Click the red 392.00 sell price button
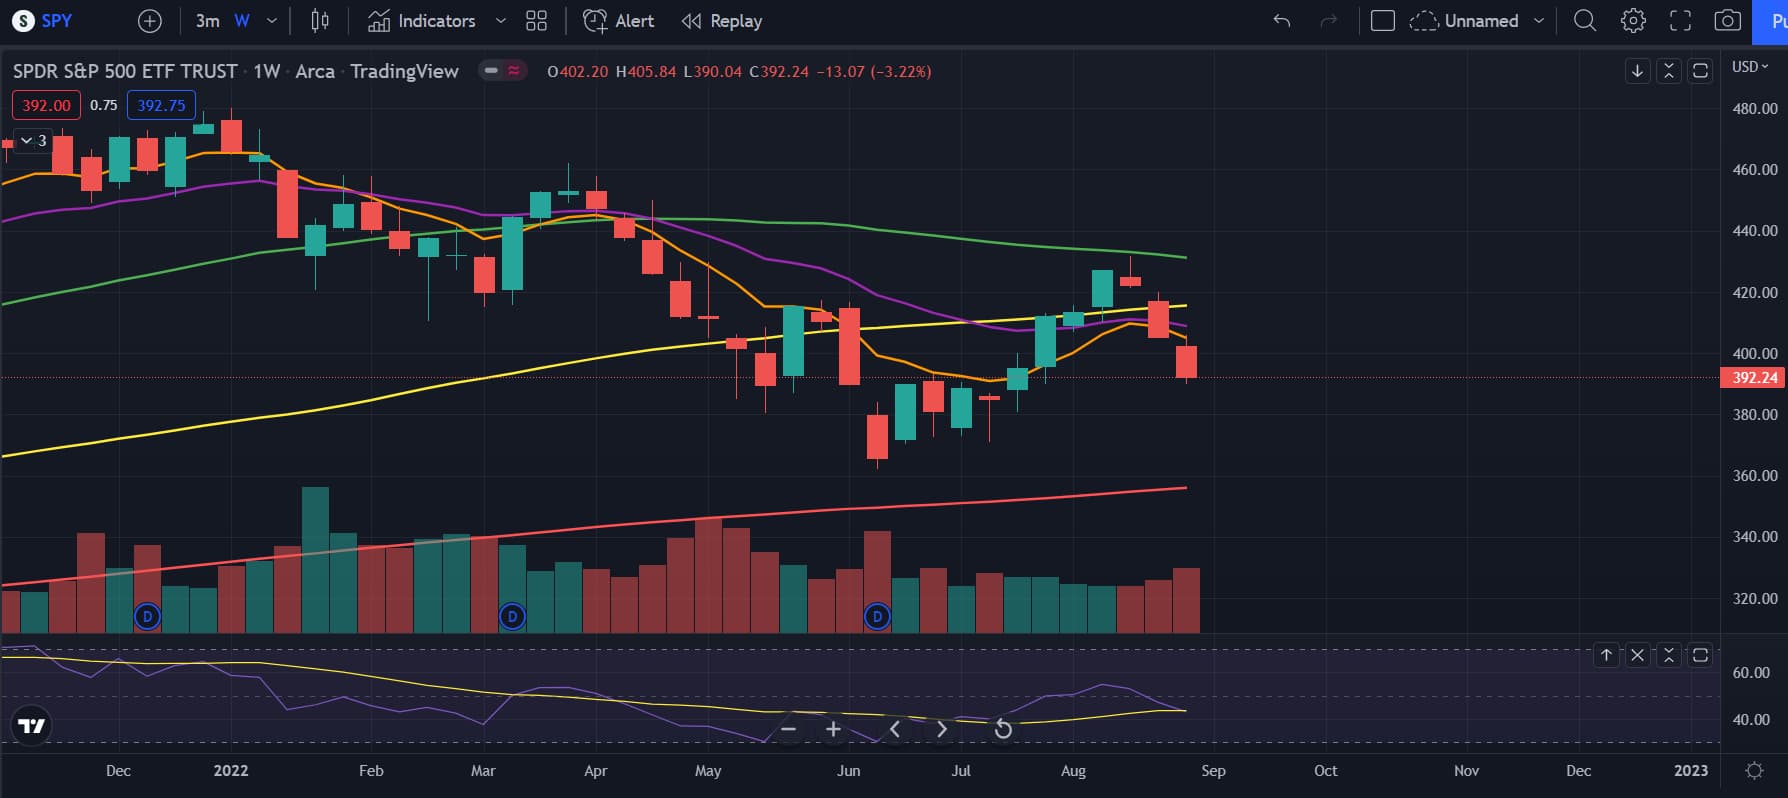Viewport: 1788px width, 798px height. point(47,105)
